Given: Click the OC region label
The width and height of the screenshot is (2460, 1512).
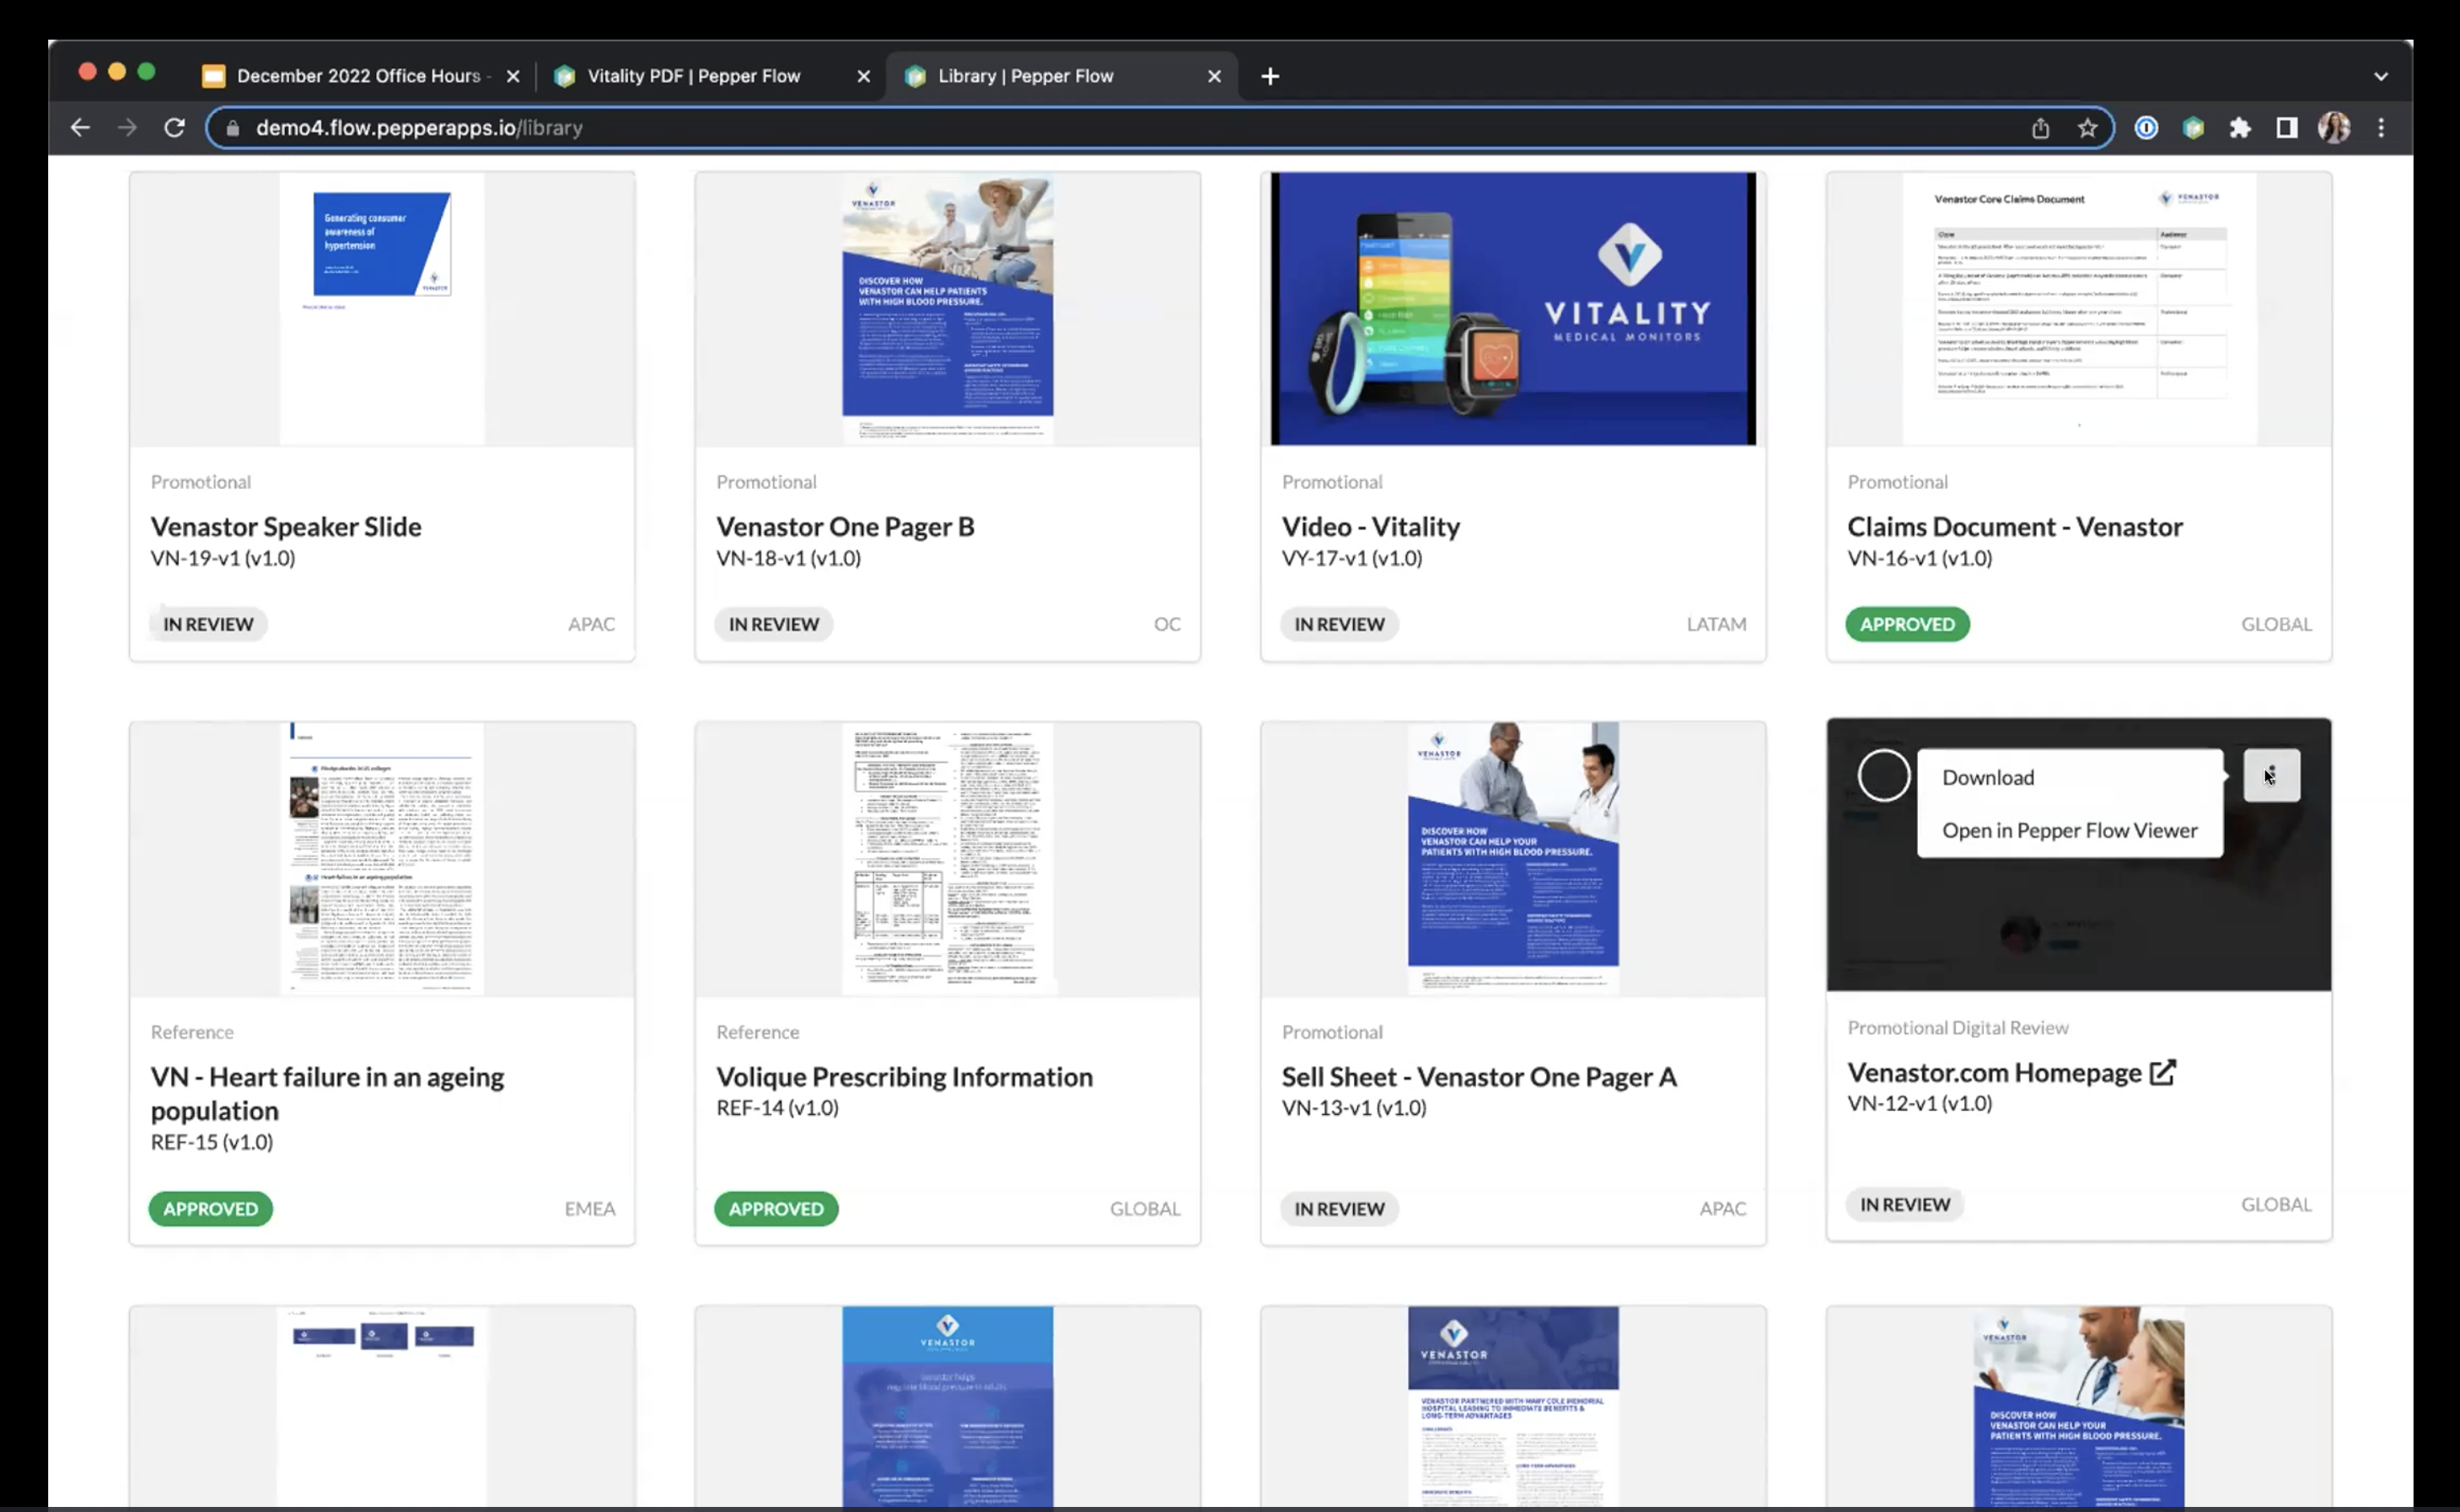Looking at the screenshot, I should click(1167, 624).
